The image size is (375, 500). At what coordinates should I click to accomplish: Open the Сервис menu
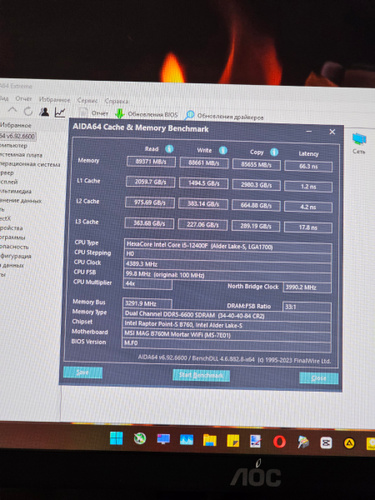pos(87,100)
